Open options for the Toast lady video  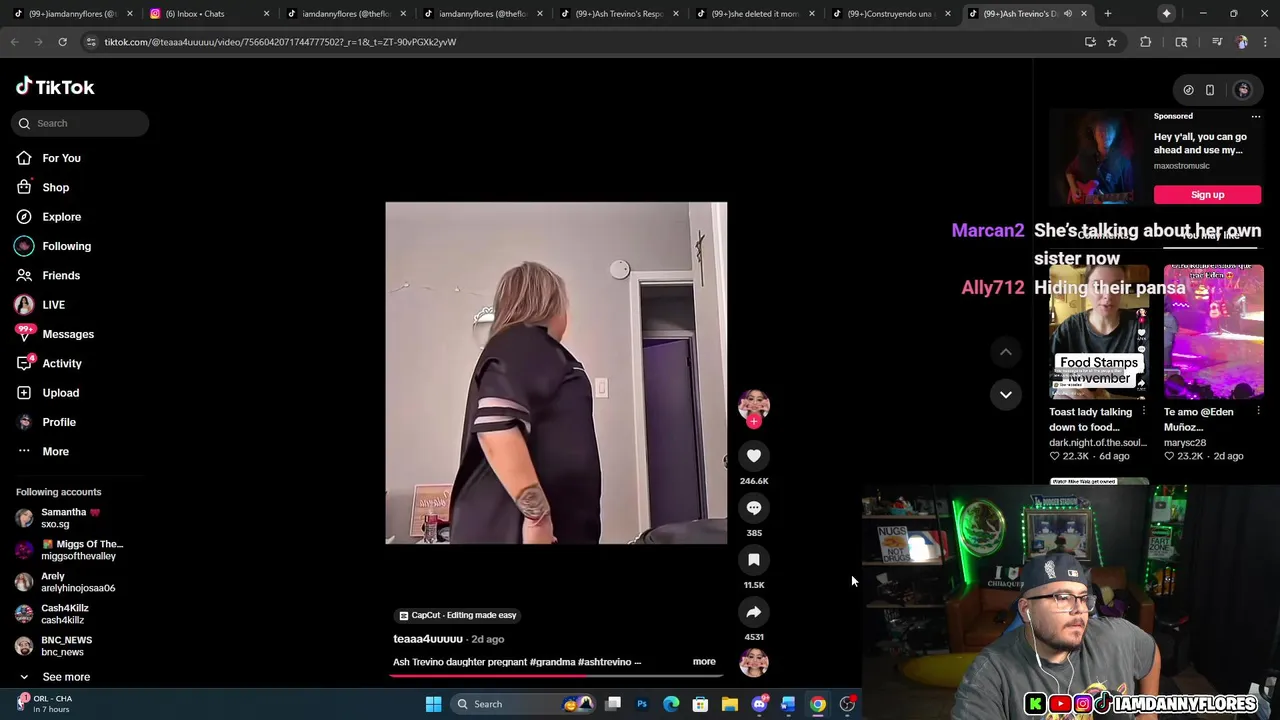tap(1144, 411)
